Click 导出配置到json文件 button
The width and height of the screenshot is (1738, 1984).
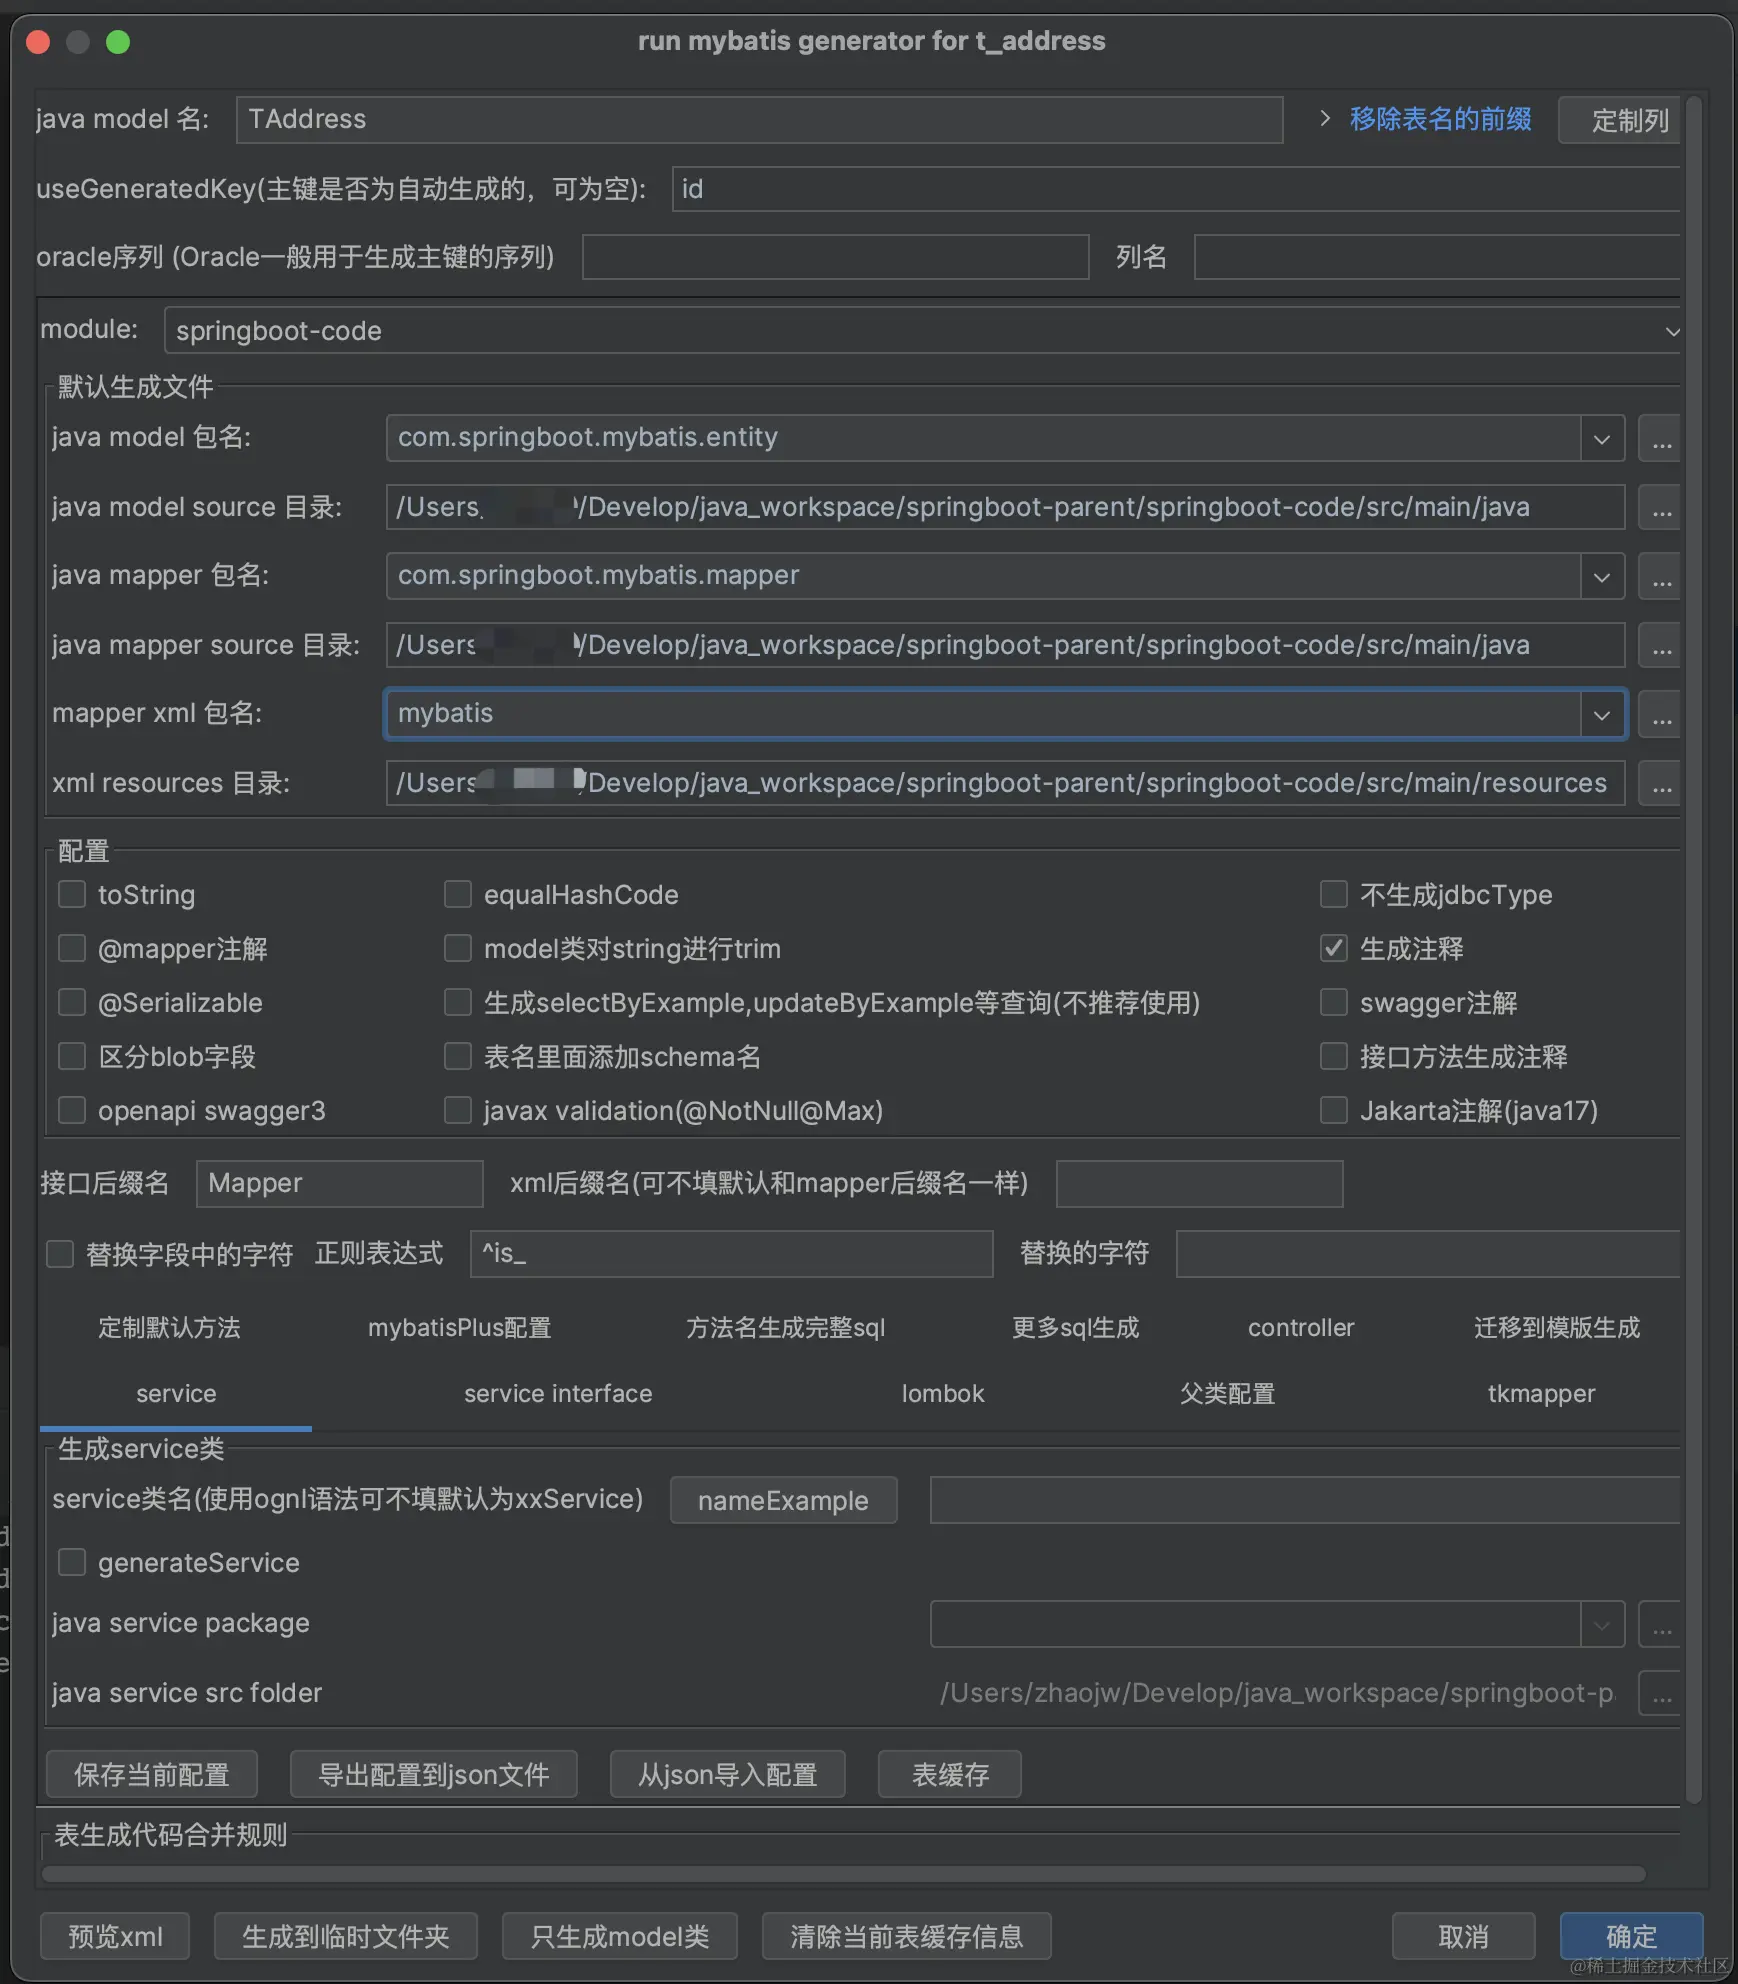coord(433,1774)
